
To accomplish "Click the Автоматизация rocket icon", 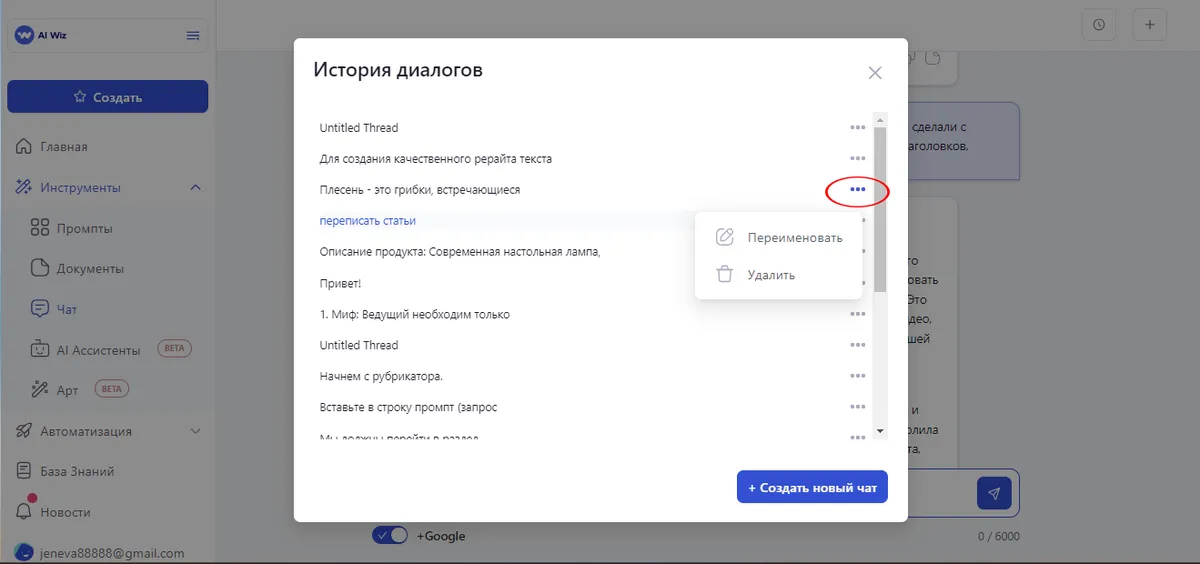I will [24, 431].
